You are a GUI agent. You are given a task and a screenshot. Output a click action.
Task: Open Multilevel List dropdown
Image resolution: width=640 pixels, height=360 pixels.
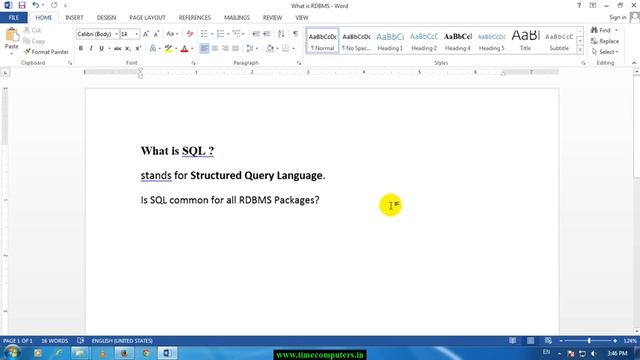coord(244,34)
